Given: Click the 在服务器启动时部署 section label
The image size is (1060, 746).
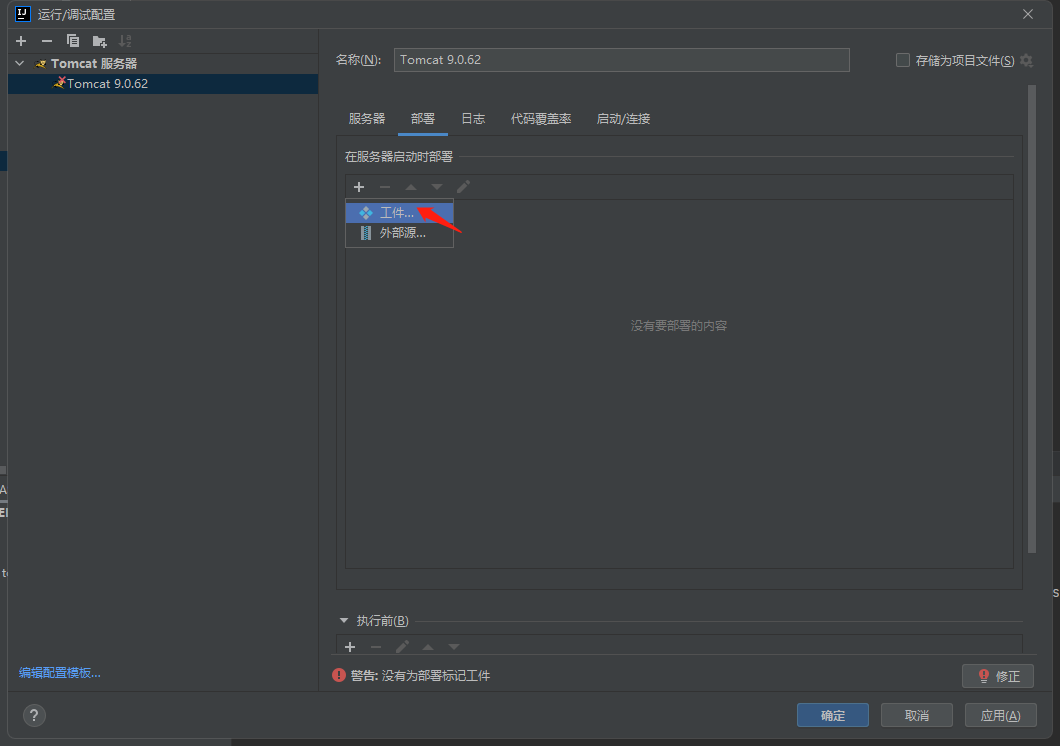Looking at the screenshot, I should pos(399,157).
